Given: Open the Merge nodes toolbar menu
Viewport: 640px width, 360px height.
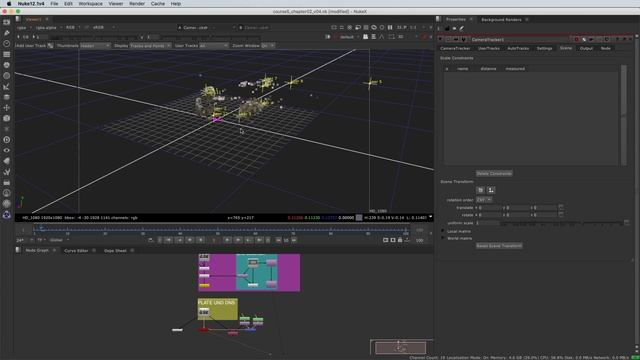Looking at the screenshot, I should pos(7,97).
